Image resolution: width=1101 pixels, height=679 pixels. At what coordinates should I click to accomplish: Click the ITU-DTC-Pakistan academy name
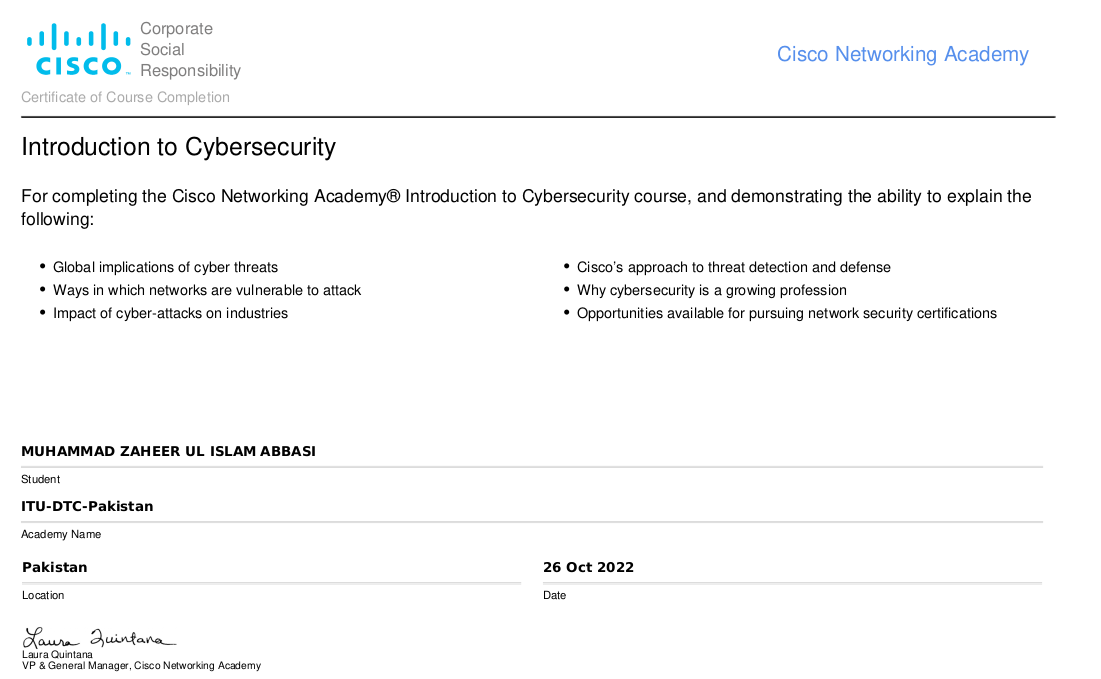87,506
